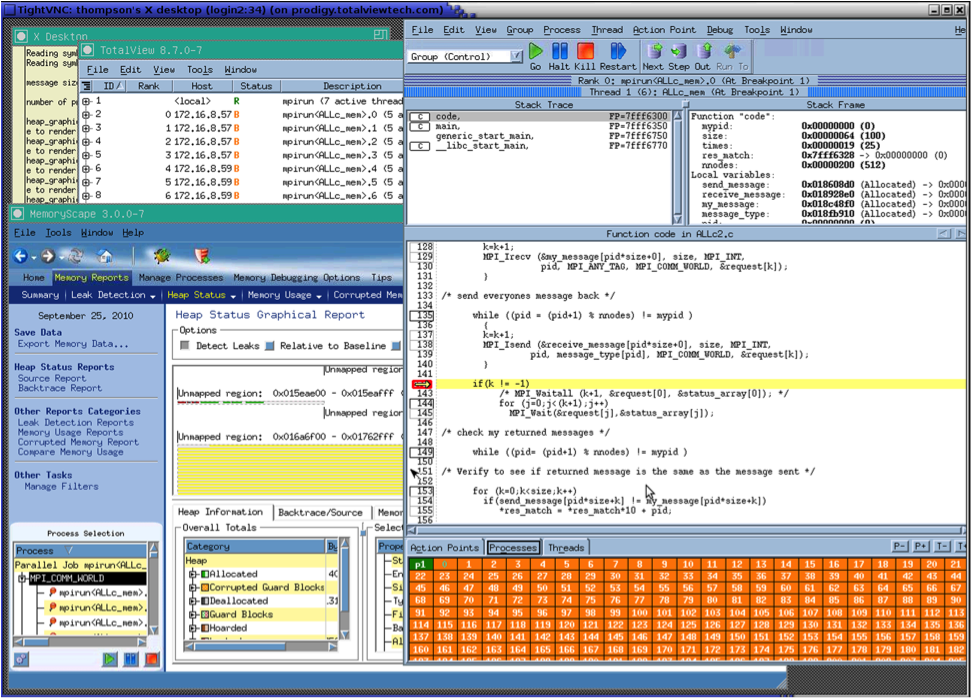The width and height of the screenshot is (972, 698).
Task: Expand the Leak Detection dropdown menu
Action: pyautogui.click(x=153, y=296)
